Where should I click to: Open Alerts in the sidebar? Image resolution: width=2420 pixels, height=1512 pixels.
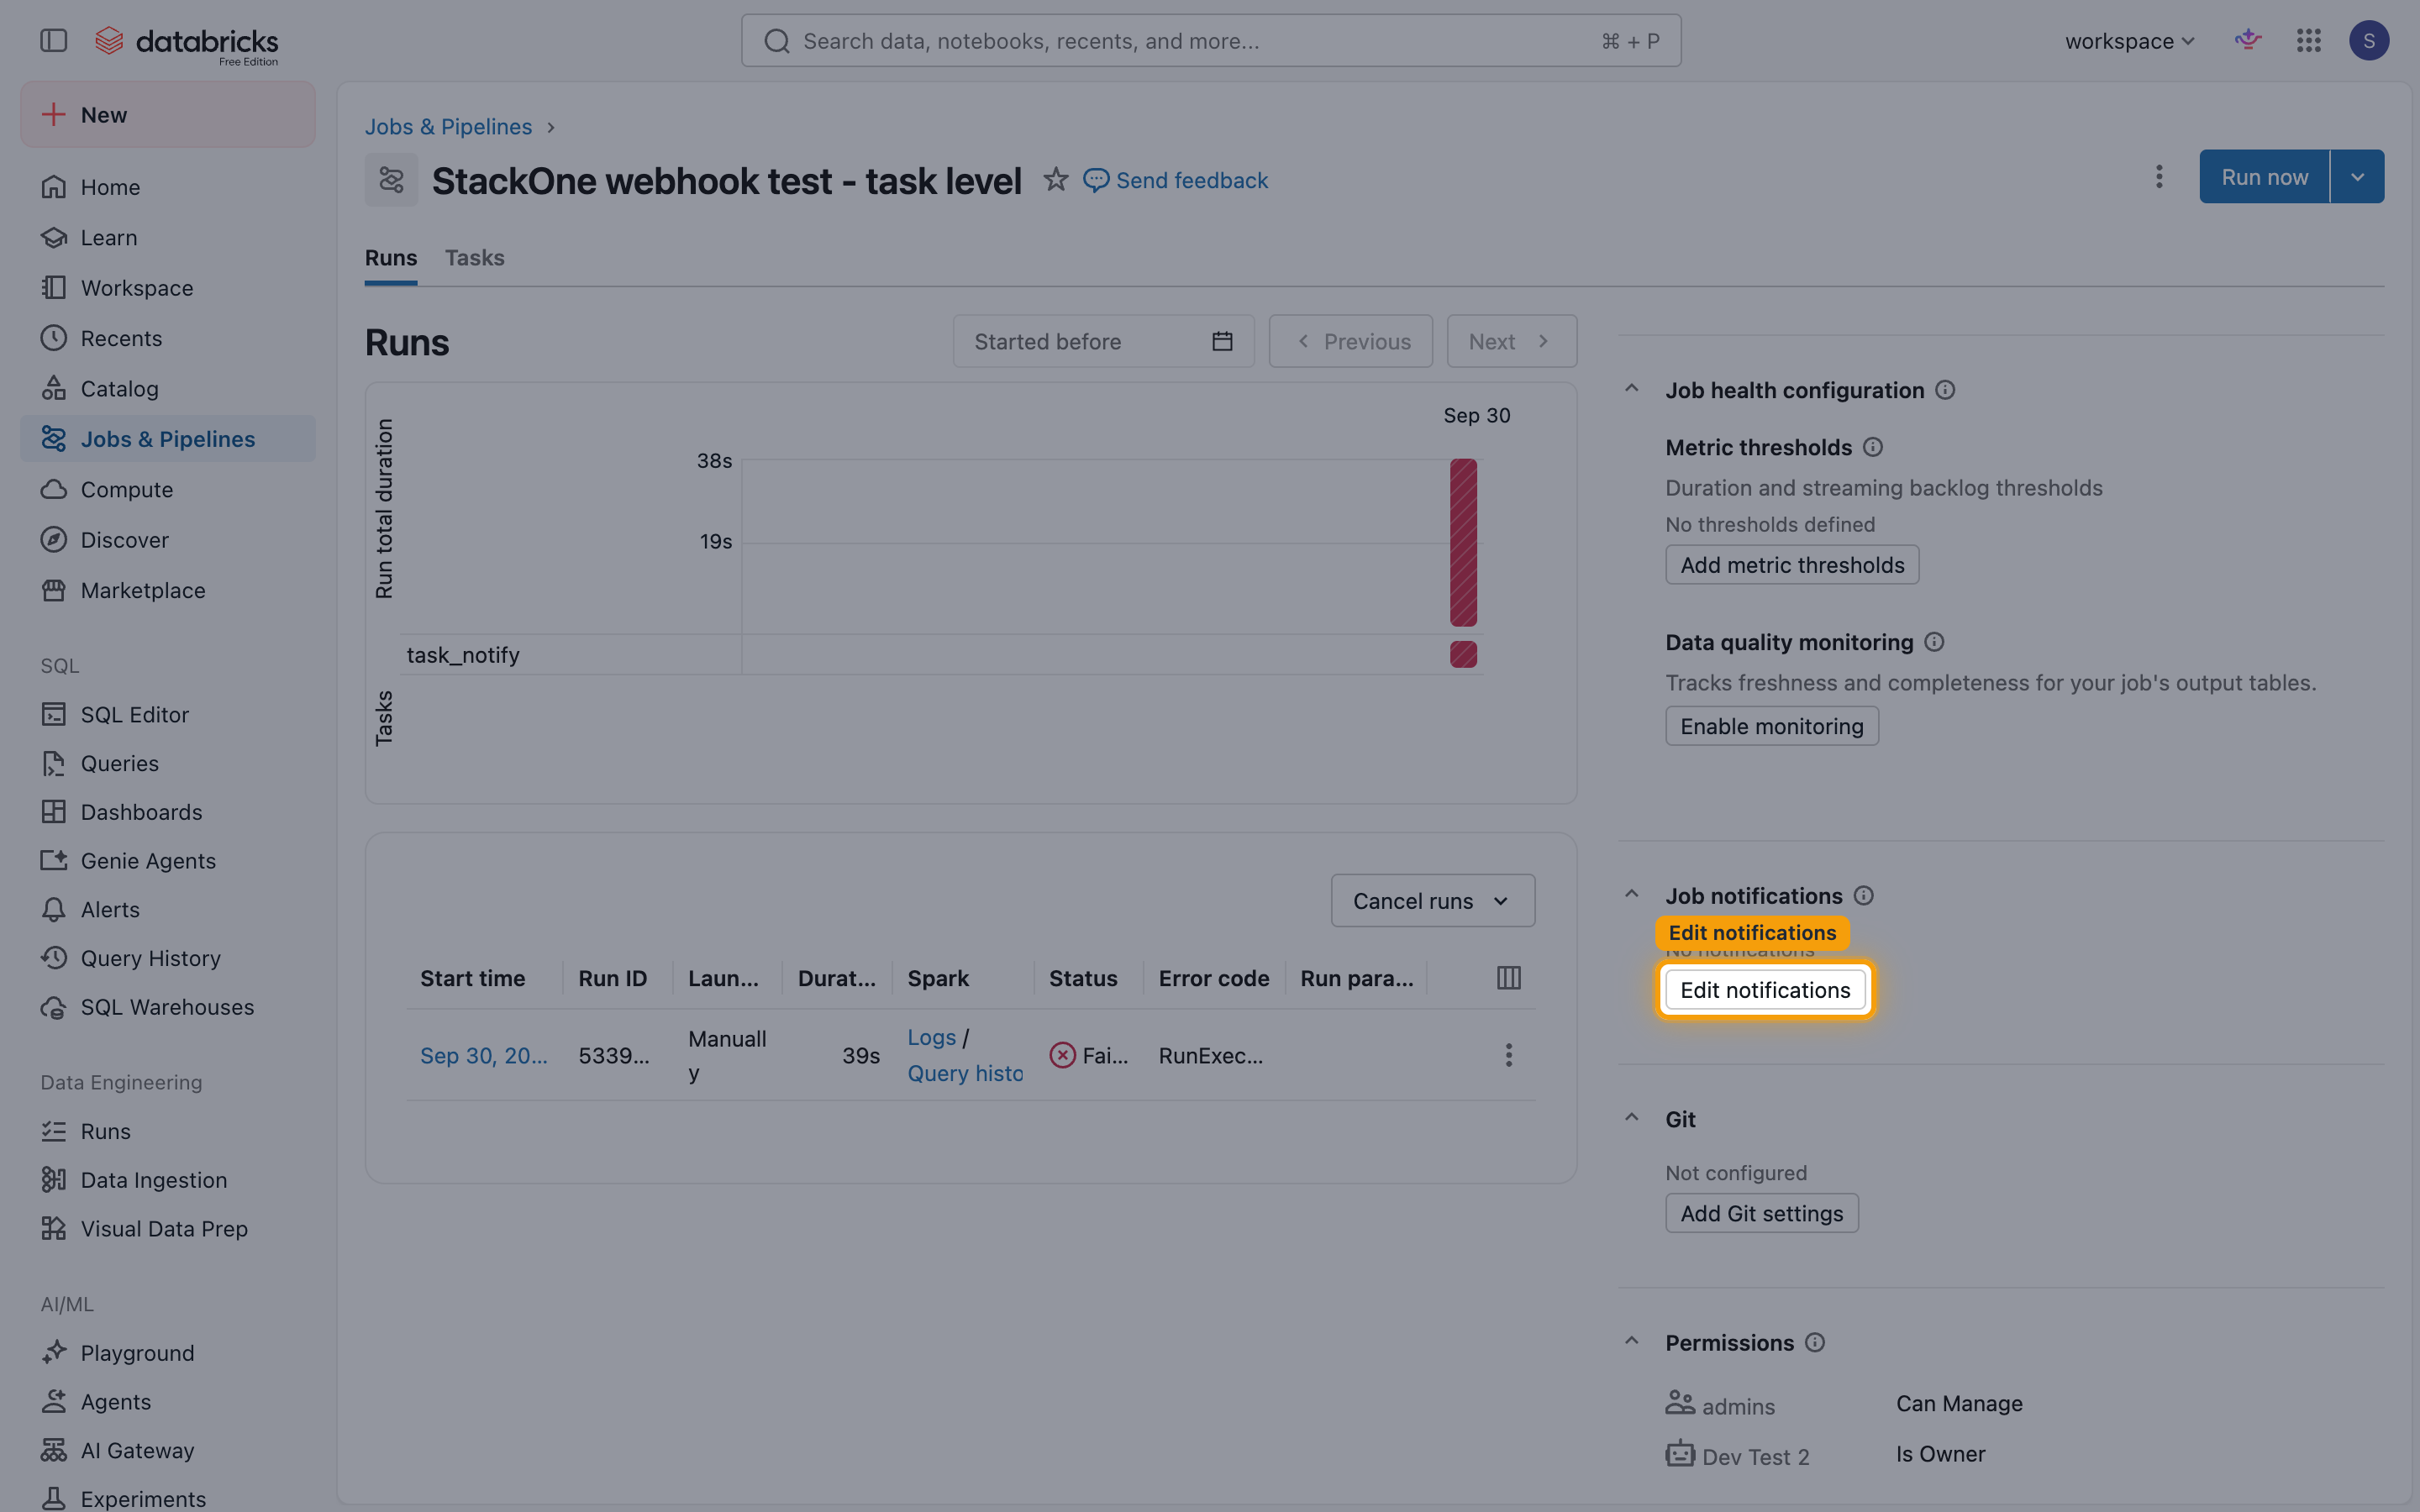(168, 910)
